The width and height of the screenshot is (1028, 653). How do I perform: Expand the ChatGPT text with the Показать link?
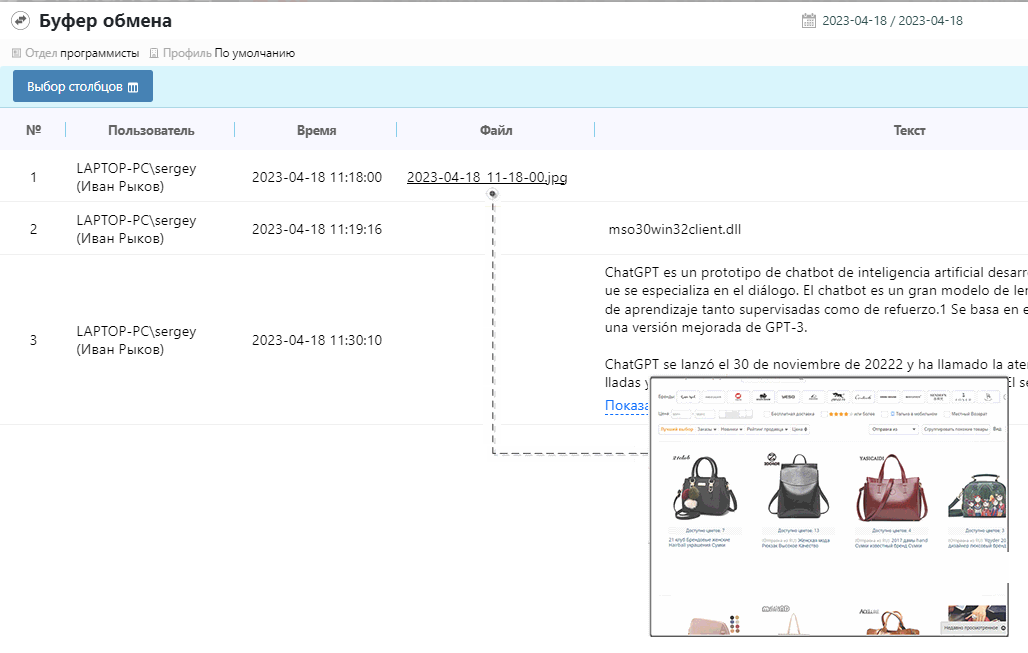tap(626, 405)
